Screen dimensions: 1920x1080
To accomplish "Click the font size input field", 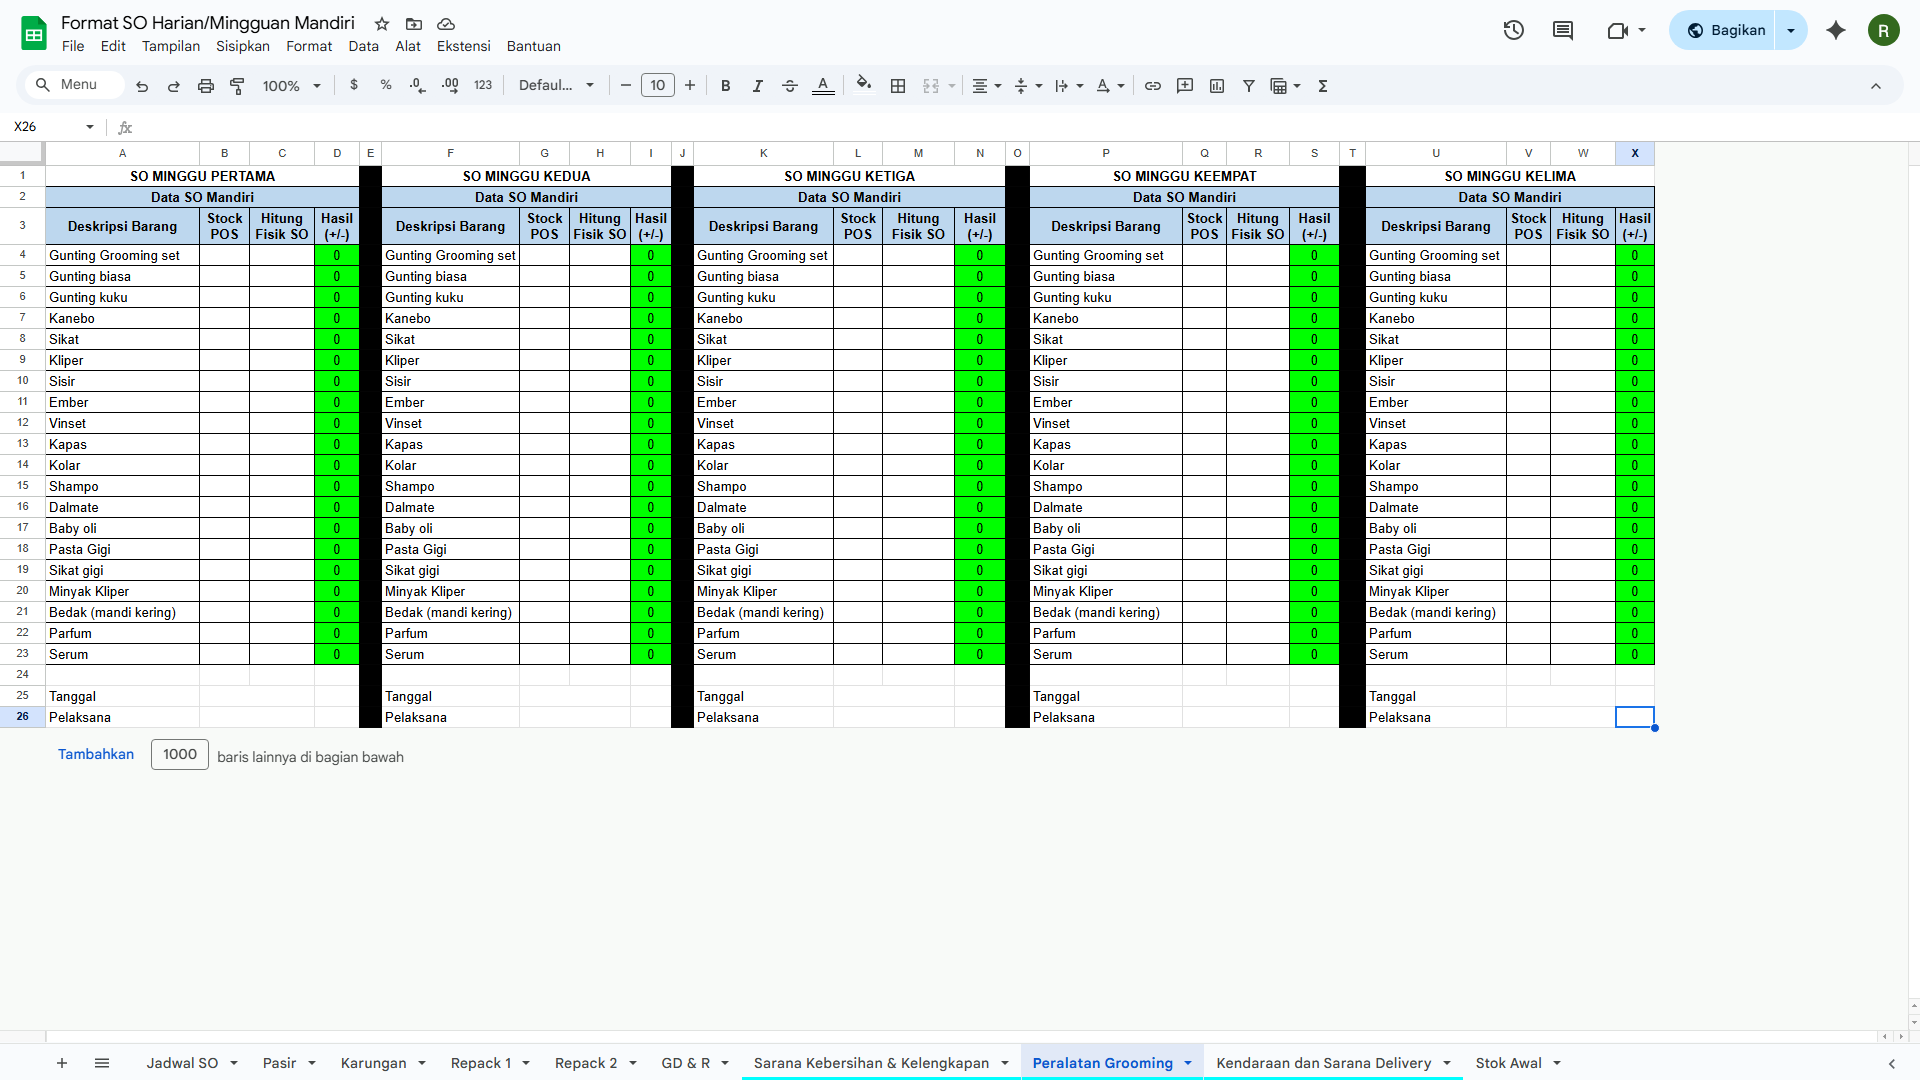I will [x=658, y=86].
